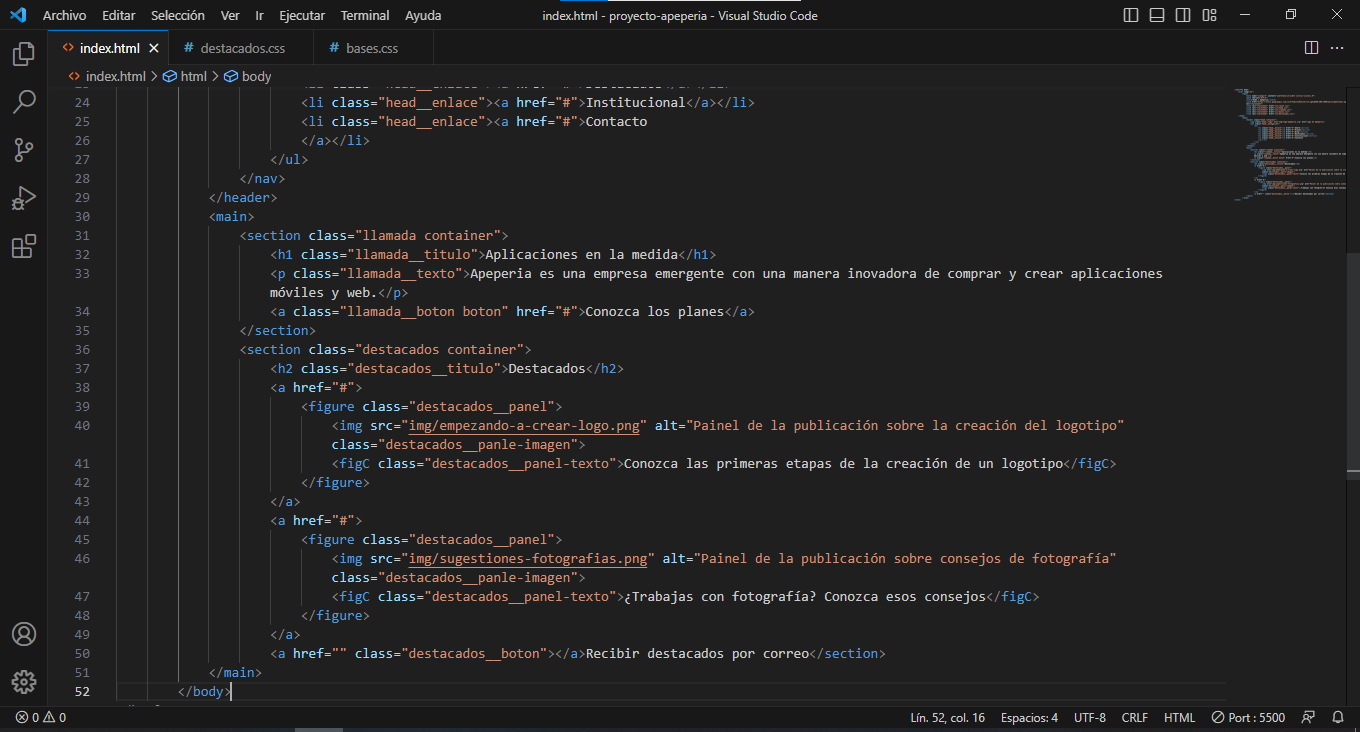Click the VS Code logo icon

[x=18, y=15]
